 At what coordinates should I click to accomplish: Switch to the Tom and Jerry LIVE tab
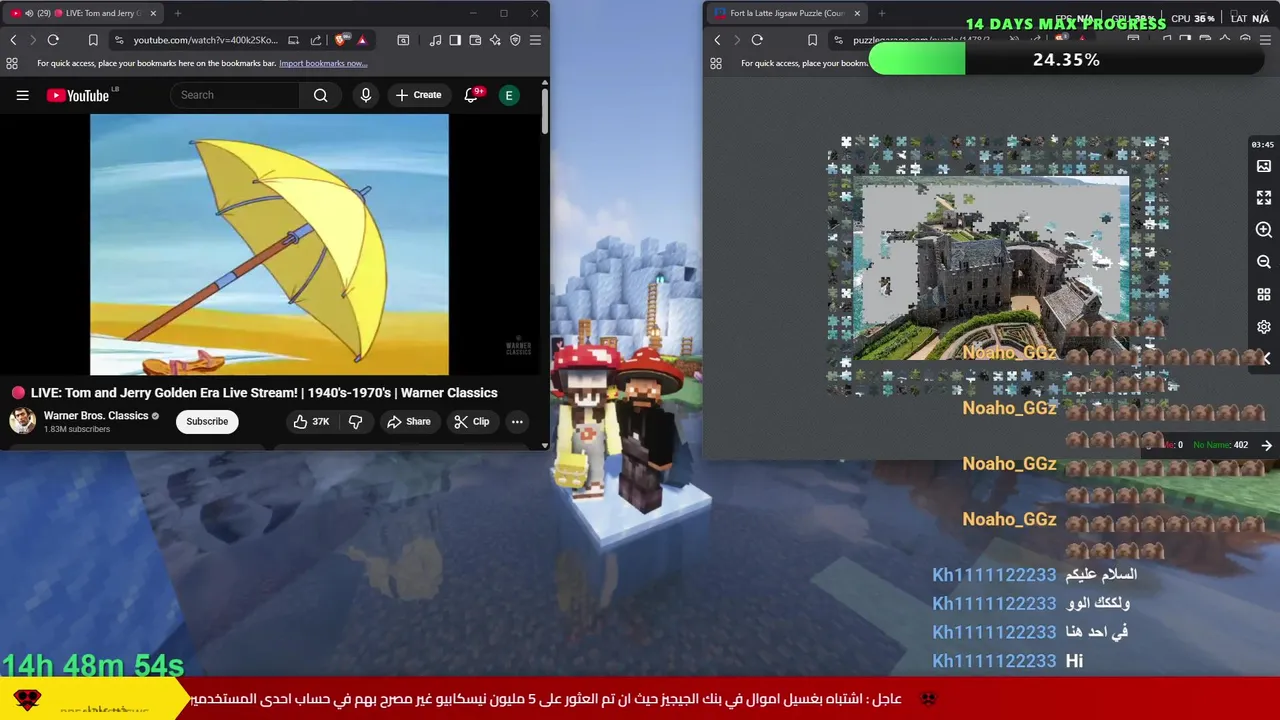(83, 13)
